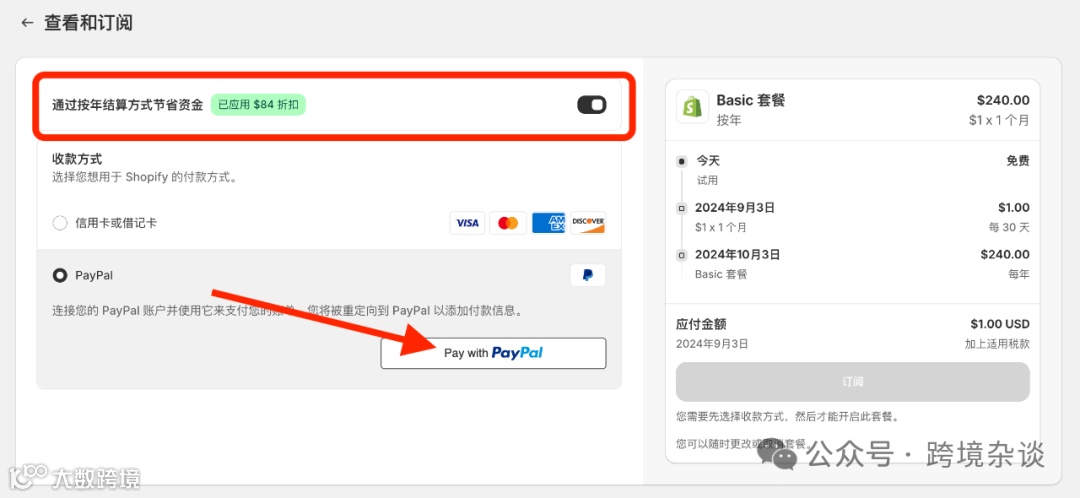Click the Discover card icon
1080x498 pixels.
coord(588,223)
